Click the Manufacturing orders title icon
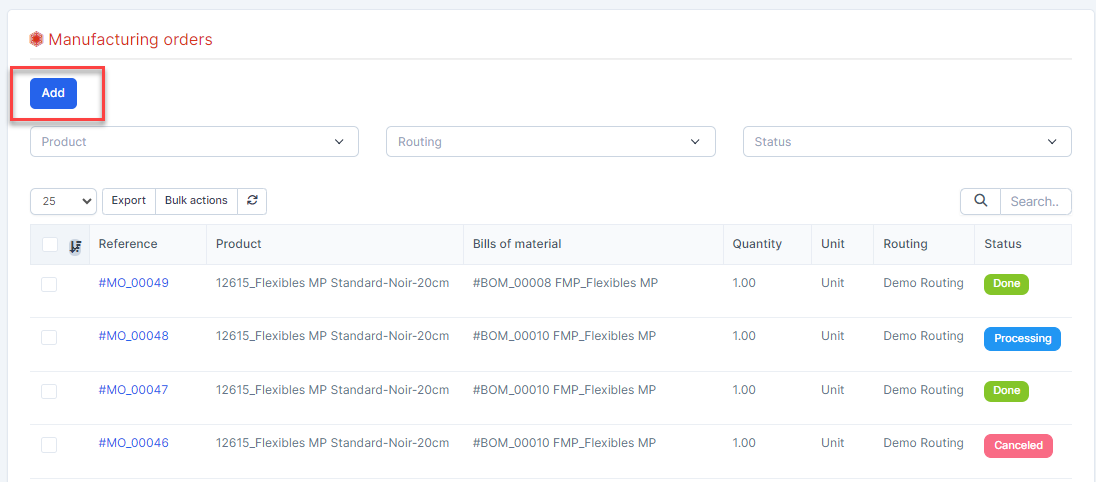Image resolution: width=1096 pixels, height=482 pixels. 37,40
